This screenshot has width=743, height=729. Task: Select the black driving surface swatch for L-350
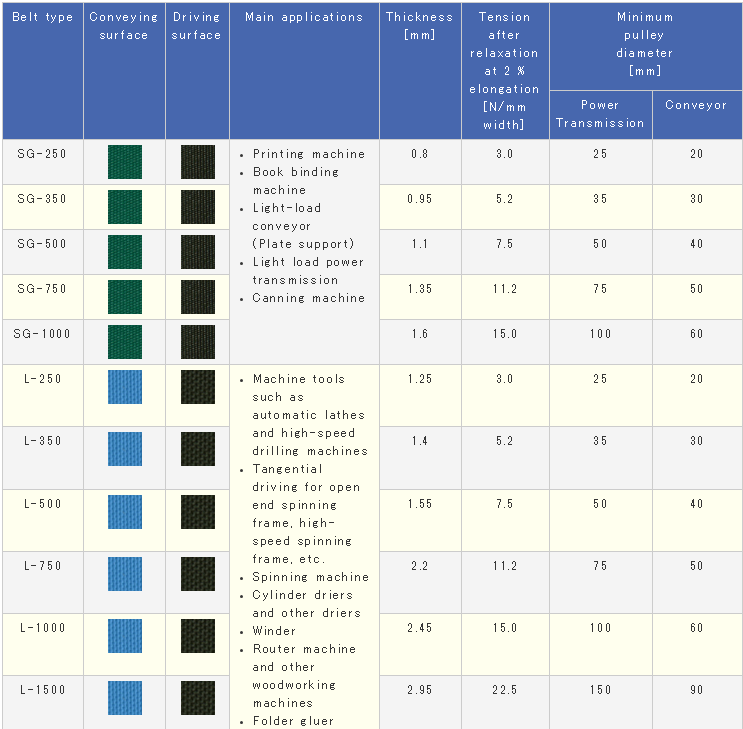click(197, 449)
